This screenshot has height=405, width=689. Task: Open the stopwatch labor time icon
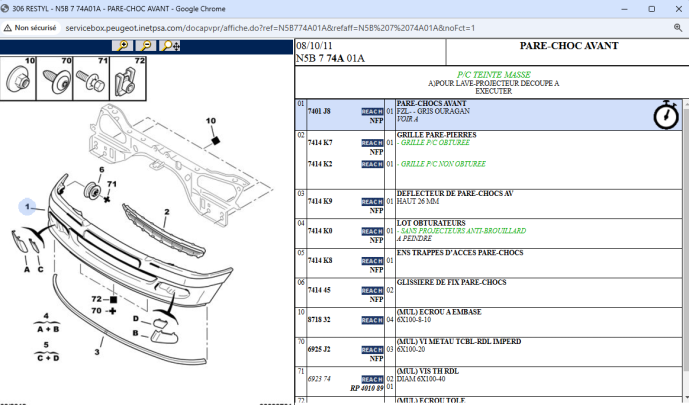(666, 115)
